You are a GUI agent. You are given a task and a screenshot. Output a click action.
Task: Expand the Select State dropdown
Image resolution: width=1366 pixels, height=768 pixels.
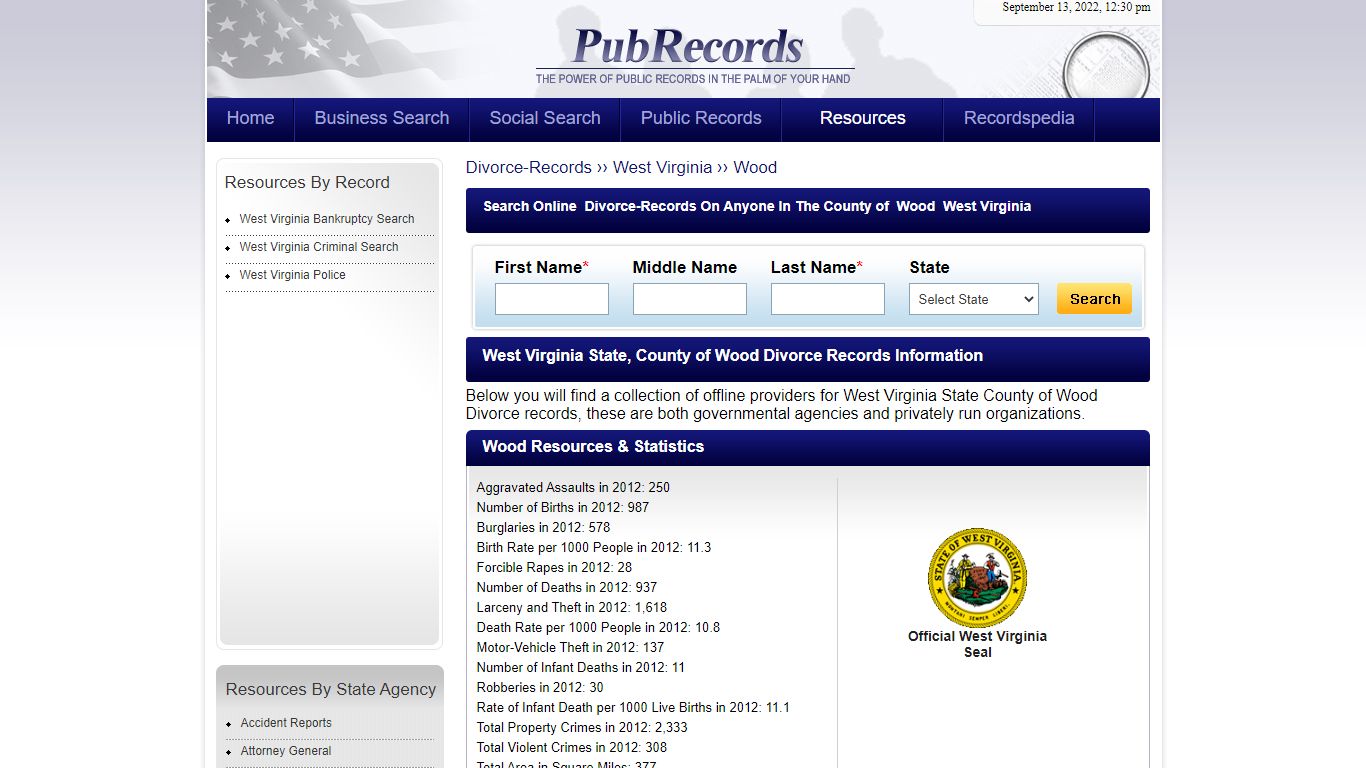[x=974, y=299]
